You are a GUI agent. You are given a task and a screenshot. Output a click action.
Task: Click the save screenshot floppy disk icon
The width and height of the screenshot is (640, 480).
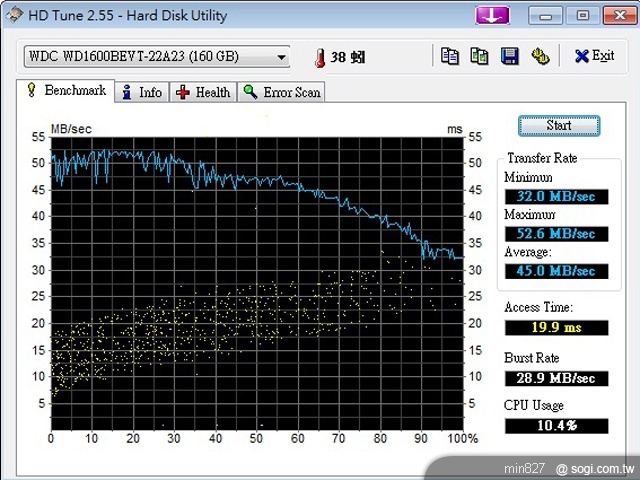click(x=509, y=56)
